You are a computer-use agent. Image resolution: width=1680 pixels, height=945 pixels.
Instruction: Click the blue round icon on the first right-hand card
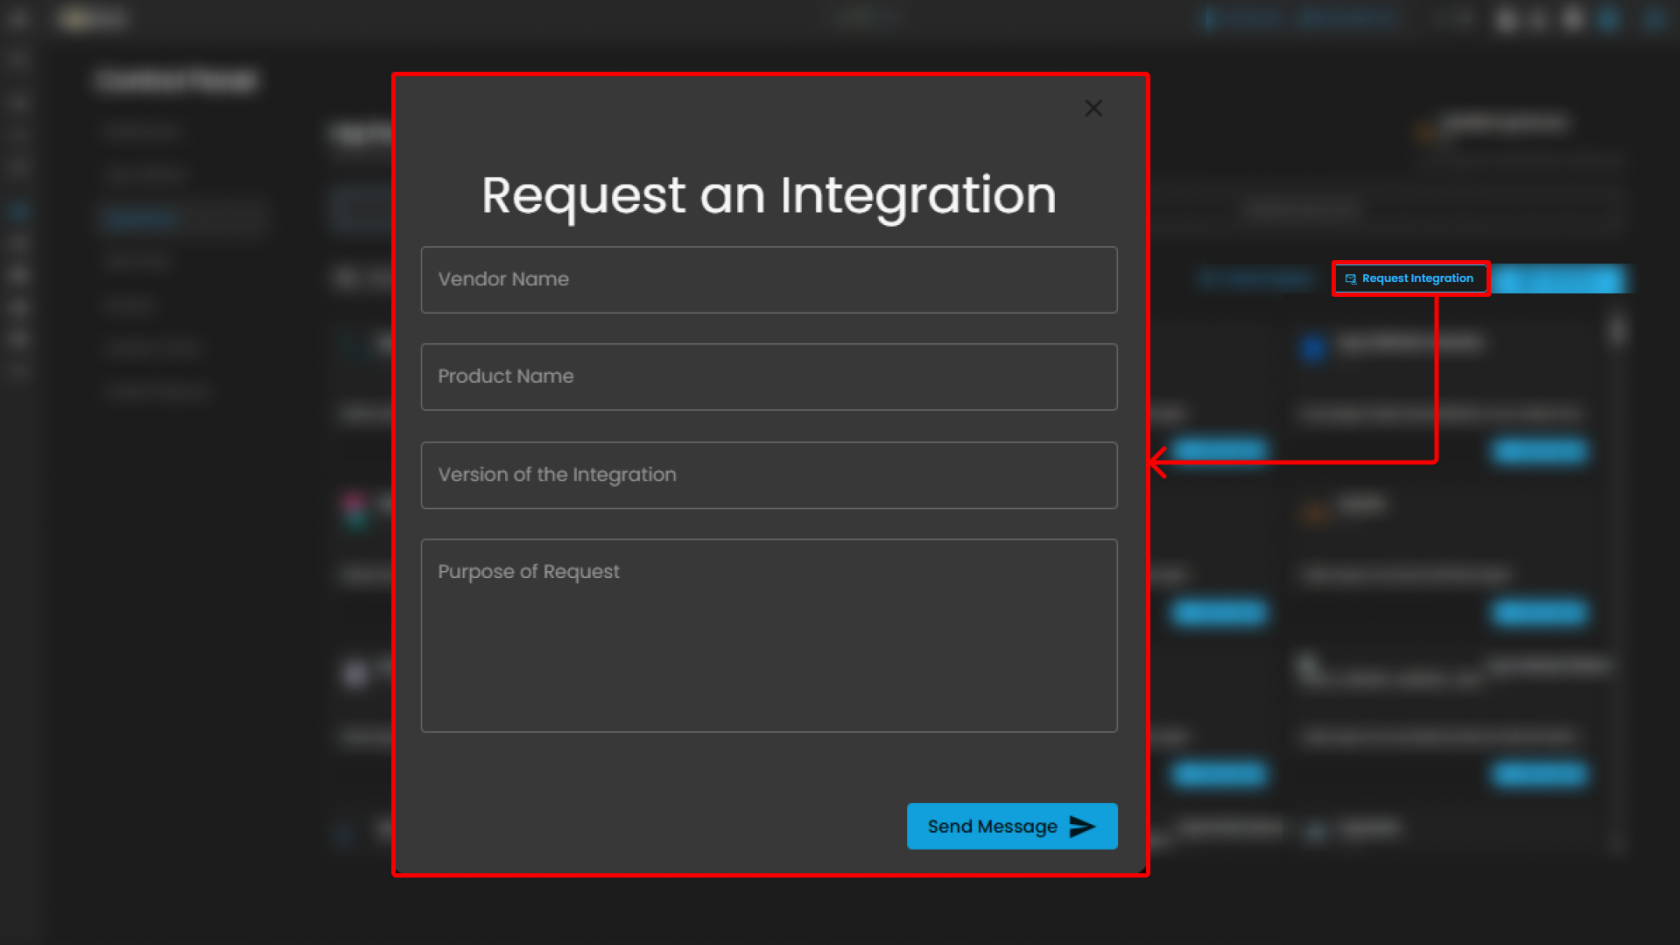click(x=1313, y=347)
